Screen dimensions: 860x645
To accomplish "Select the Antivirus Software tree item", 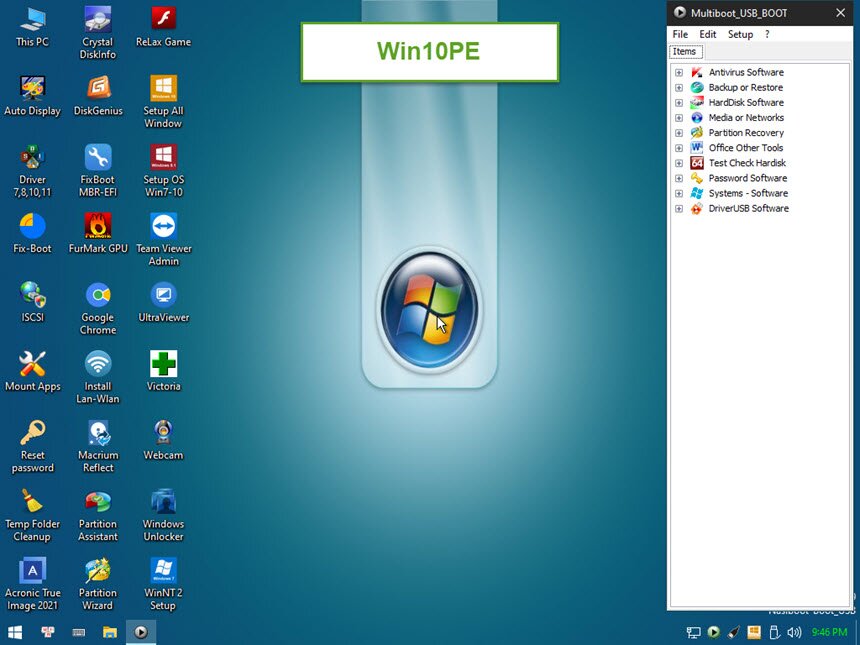I will tap(746, 72).
